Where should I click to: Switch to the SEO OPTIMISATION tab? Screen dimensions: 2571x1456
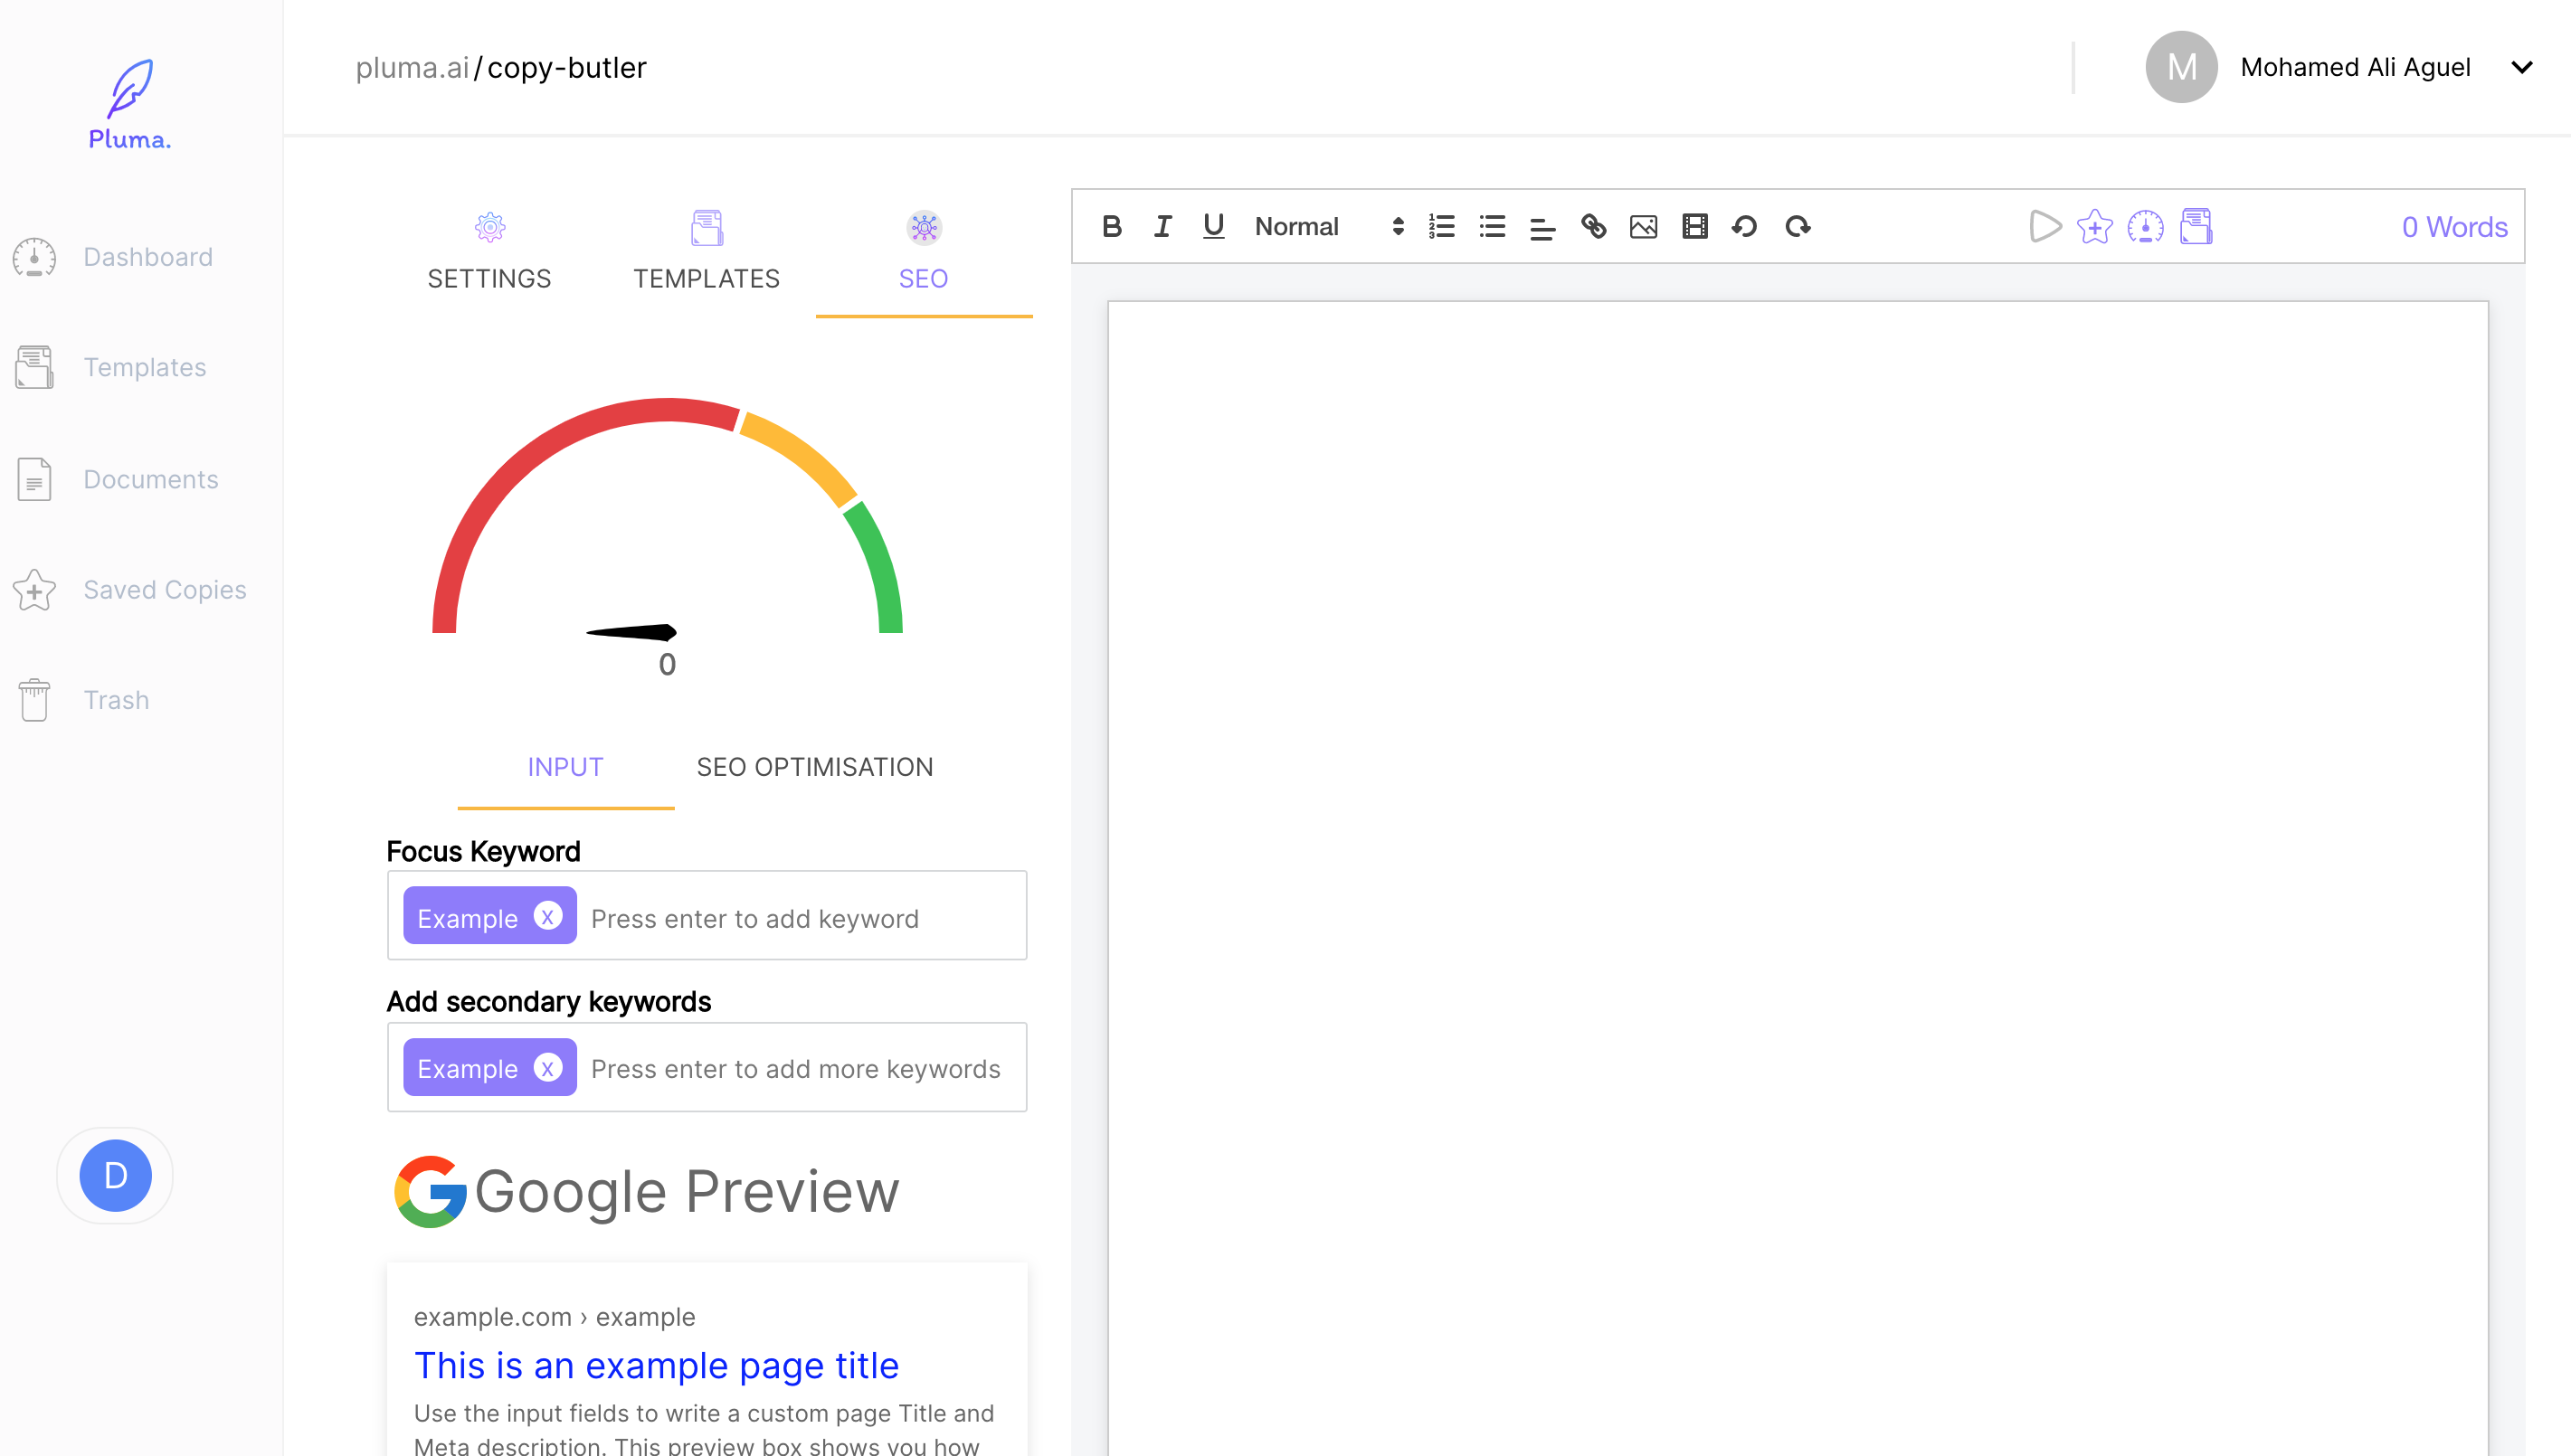coord(814,767)
